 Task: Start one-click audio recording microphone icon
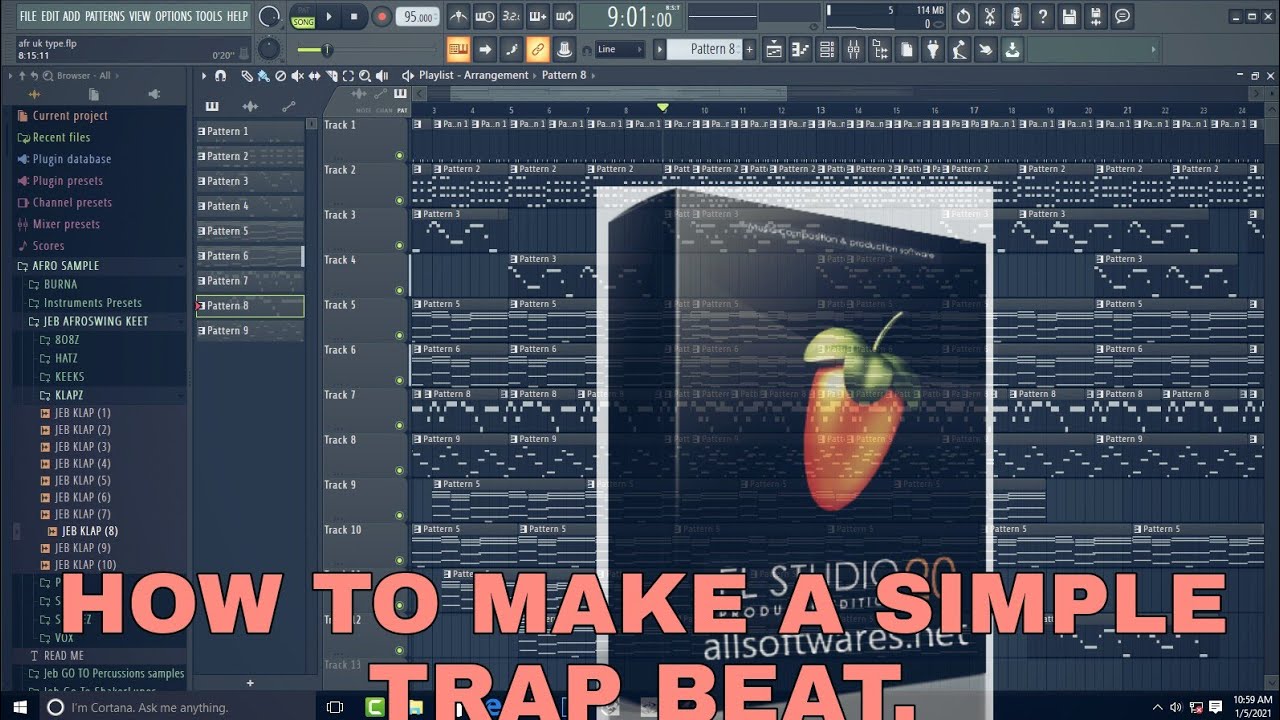point(1016,16)
